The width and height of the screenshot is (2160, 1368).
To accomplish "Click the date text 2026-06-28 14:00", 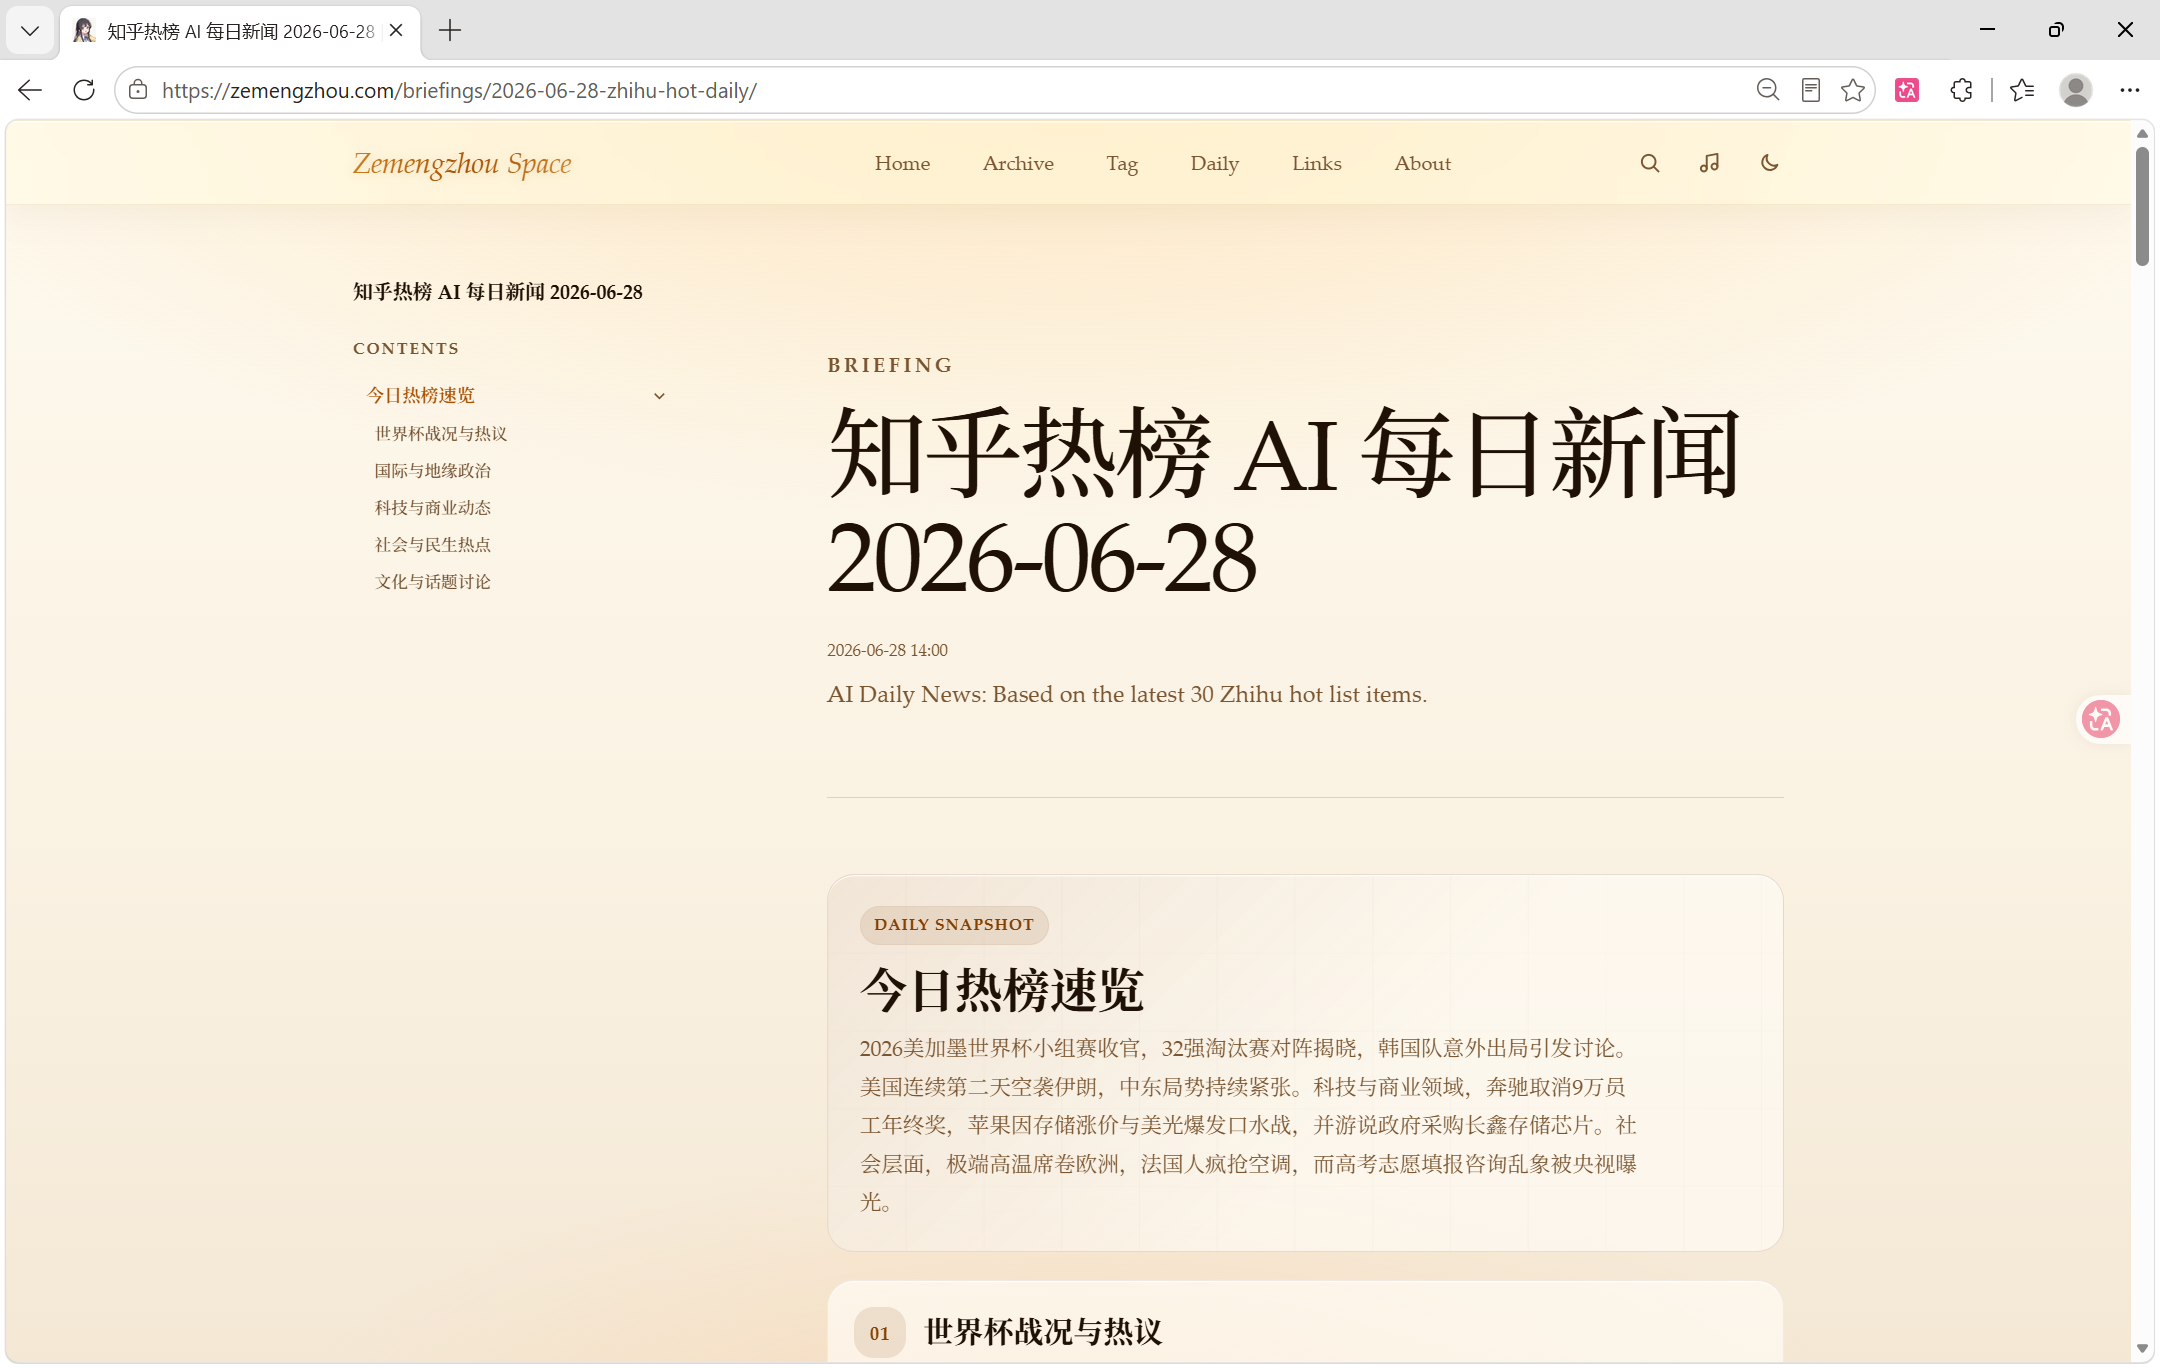I will pos(887,650).
